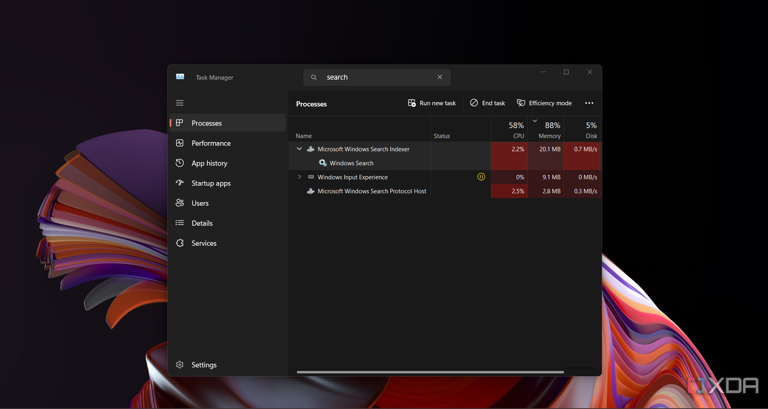Go to the Processes page
The height and width of the screenshot is (409, 768).
point(228,123)
